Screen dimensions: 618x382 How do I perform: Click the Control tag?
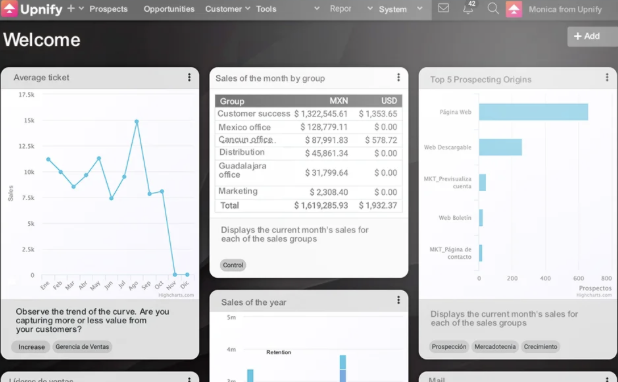pos(233,265)
